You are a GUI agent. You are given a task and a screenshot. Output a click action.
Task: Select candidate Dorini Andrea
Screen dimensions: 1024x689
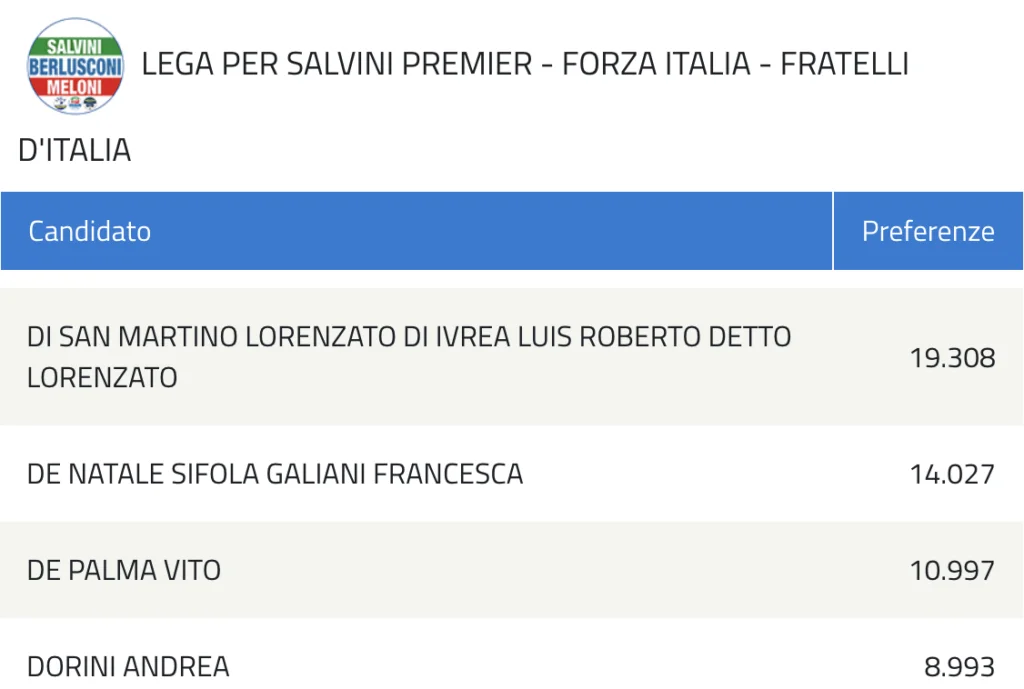click(x=128, y=666)
